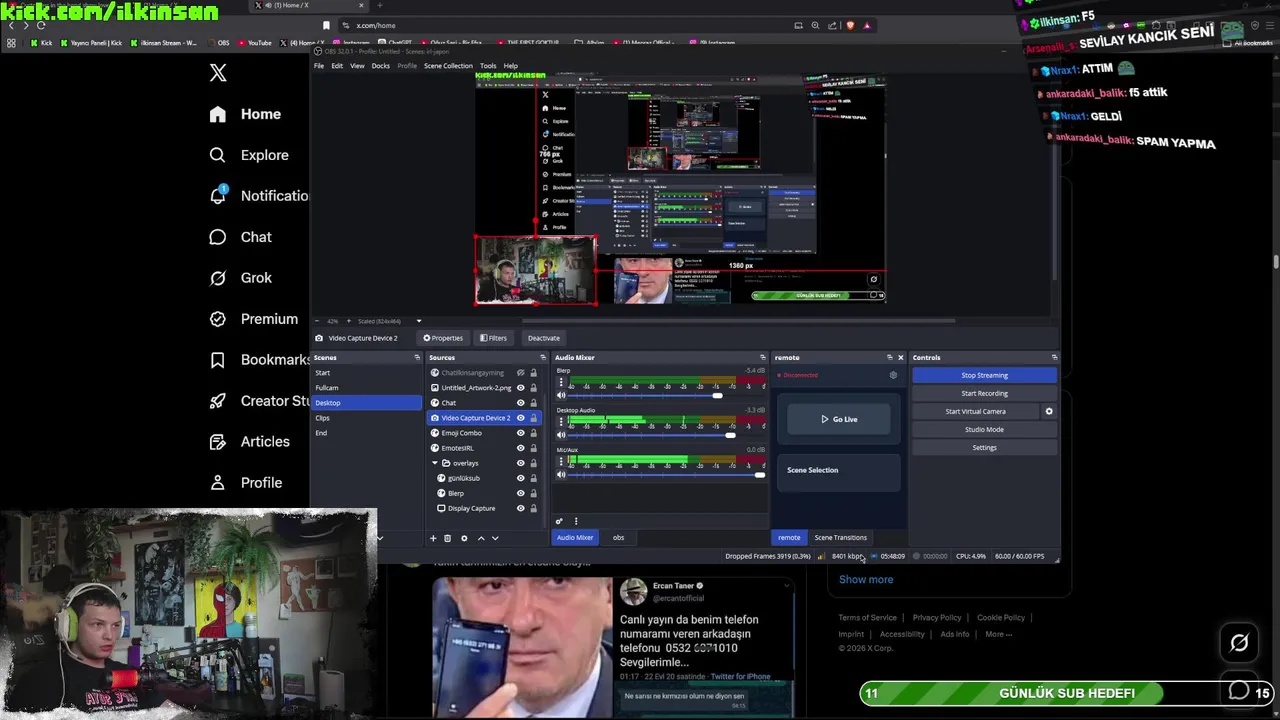Open the Articles icon in X sidebar
Viewport: 1280px width, 720px height.
[x=217, y=442]
